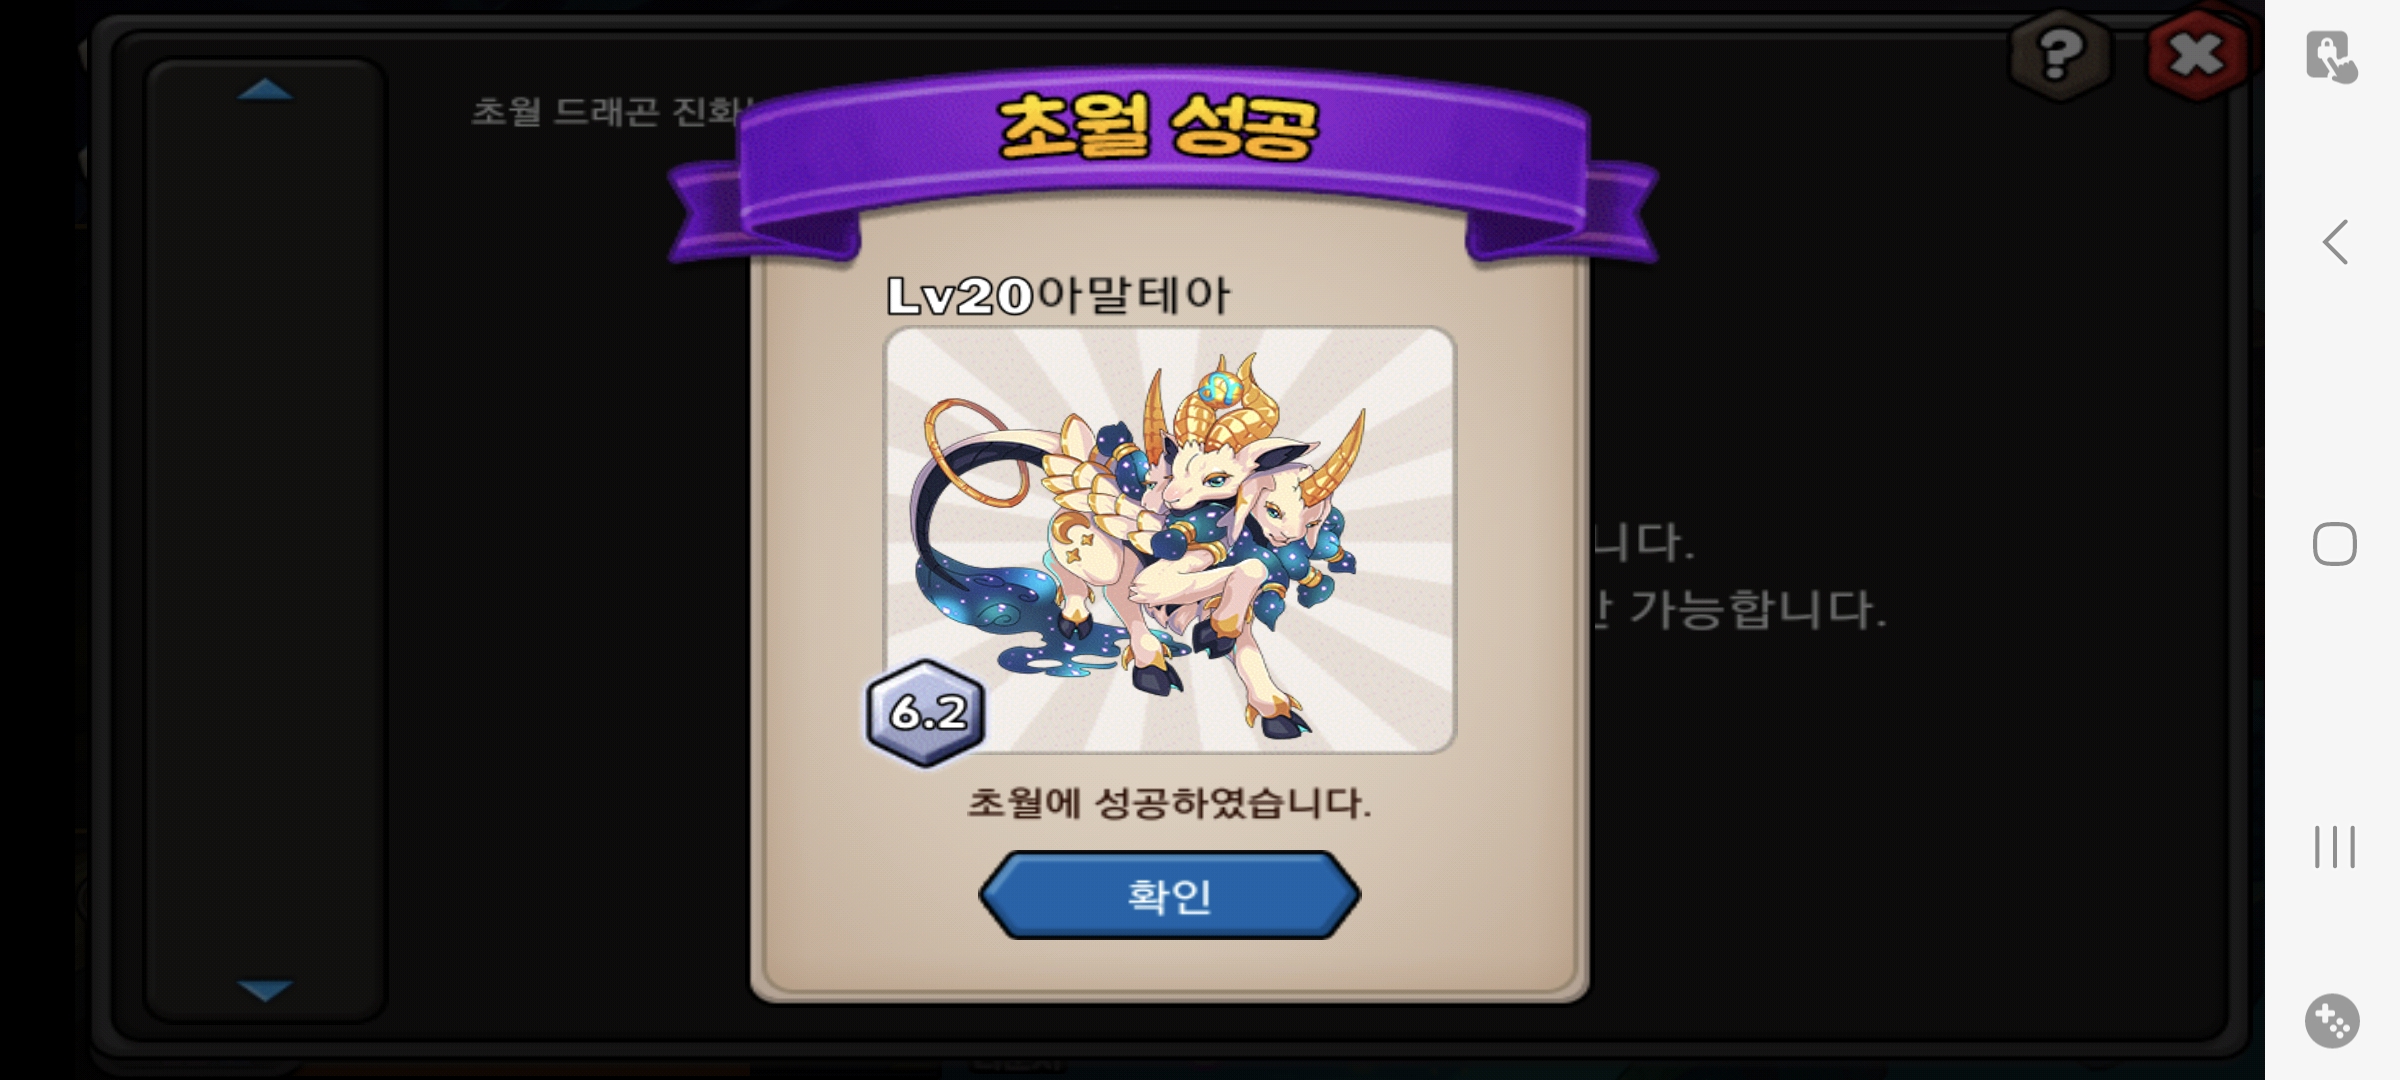This screenshot has height=1080, width=2400.
Task: Tap the 6.2 grade hexagon badge
Action: [x=926, y=713]
